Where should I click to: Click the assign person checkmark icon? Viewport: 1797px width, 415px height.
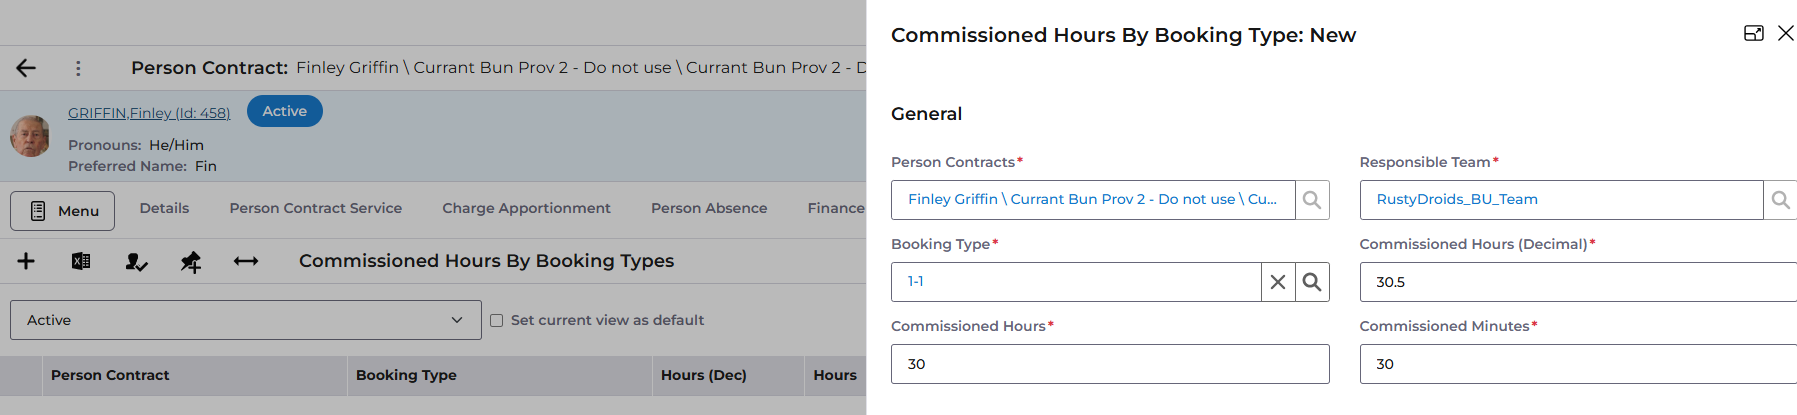tap(136, 262)
